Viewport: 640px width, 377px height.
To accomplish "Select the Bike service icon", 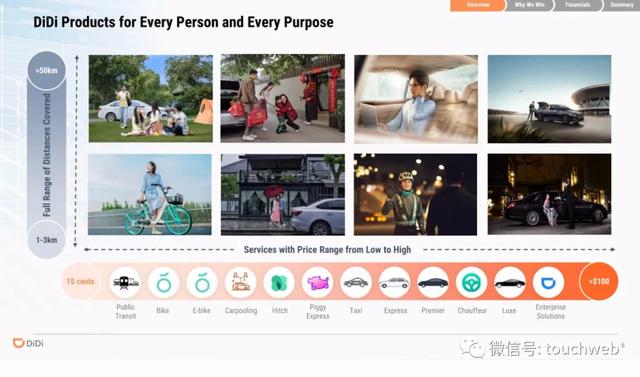I will tap(163, 282).
